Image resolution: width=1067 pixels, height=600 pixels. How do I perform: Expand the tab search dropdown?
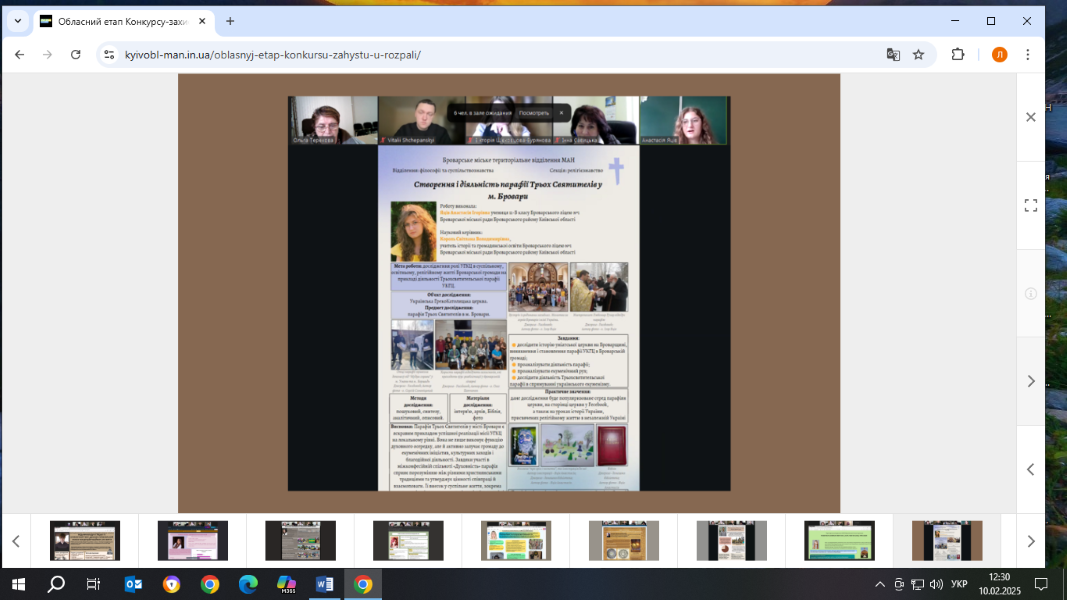[17, 21]
